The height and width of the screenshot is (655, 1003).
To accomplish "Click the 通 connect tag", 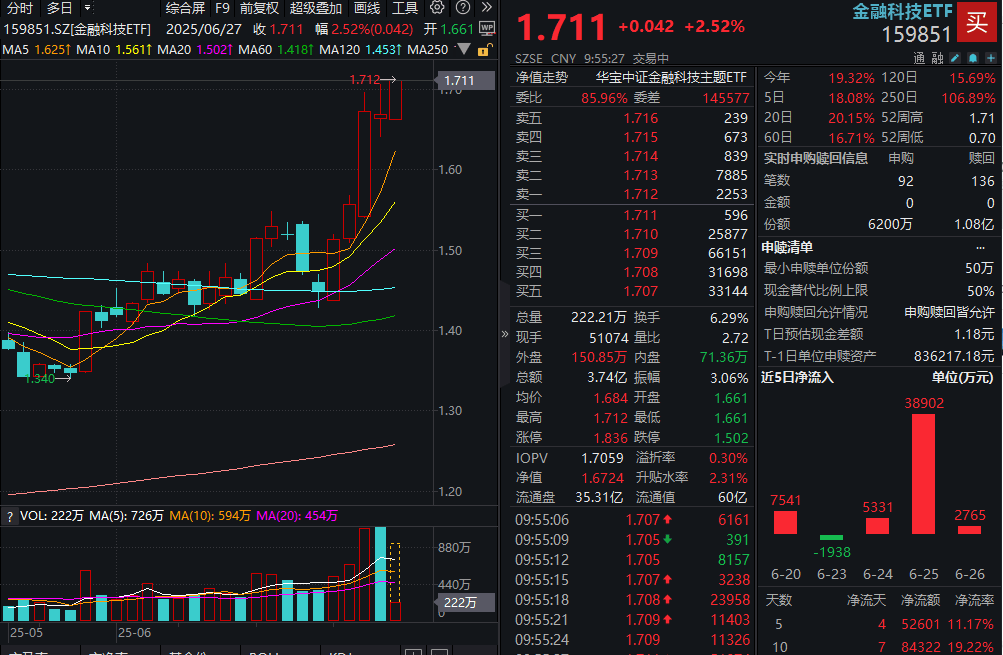I will point(919,58).
